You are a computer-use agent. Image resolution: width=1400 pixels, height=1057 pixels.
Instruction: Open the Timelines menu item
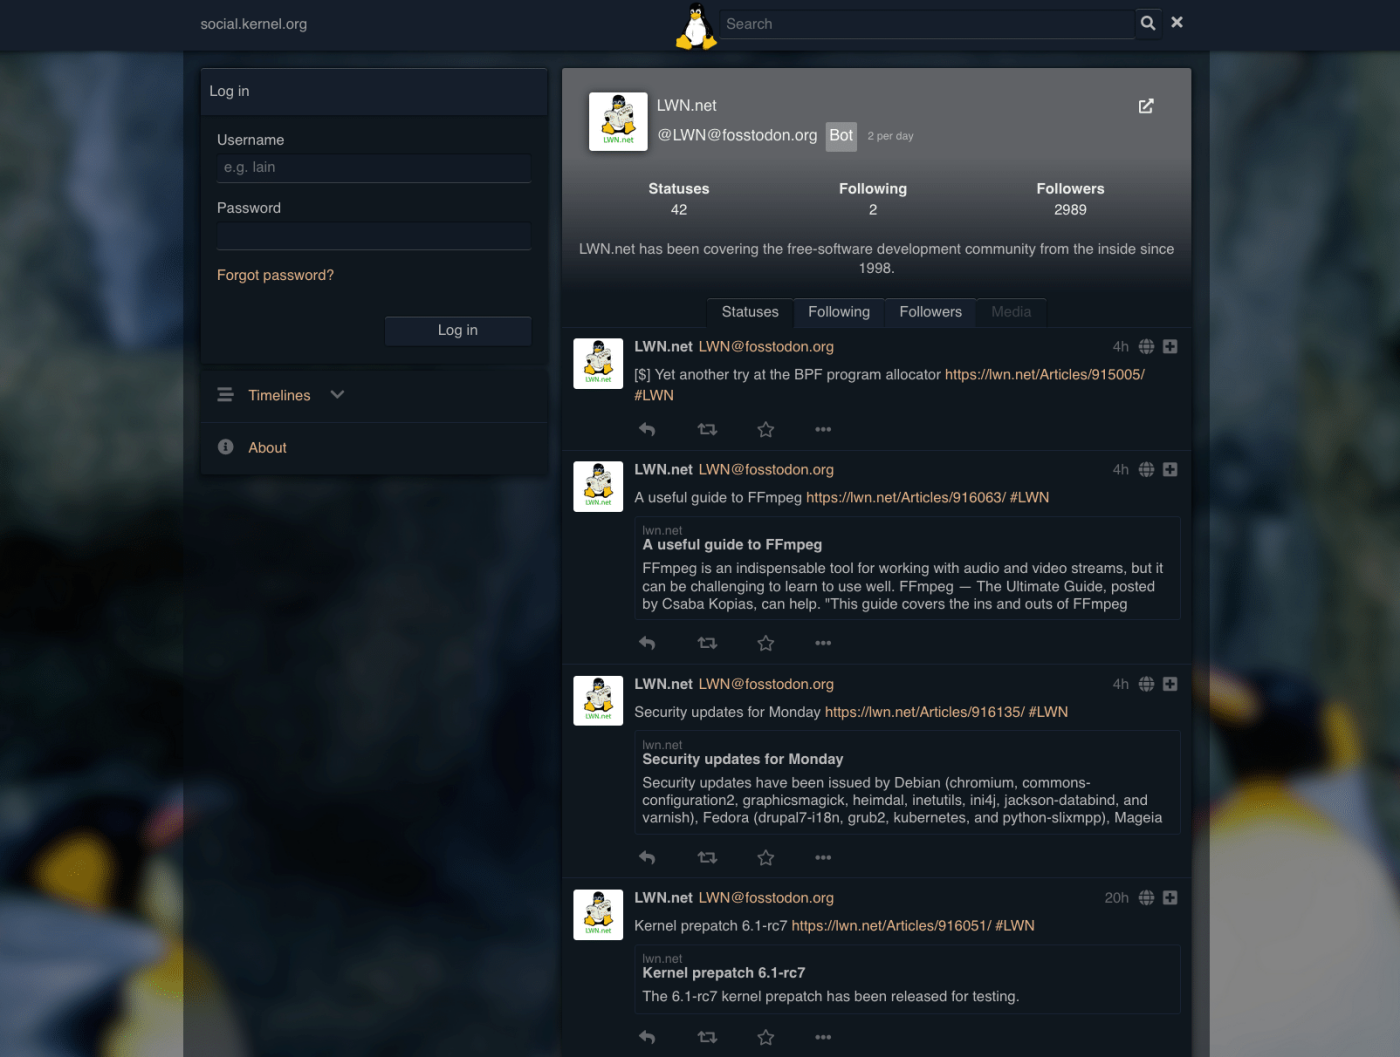(279, 395)
